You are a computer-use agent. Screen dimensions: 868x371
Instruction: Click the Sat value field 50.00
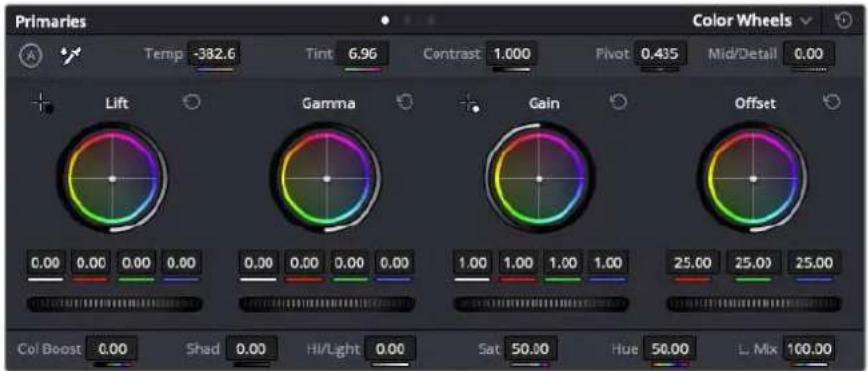[530, 349]
